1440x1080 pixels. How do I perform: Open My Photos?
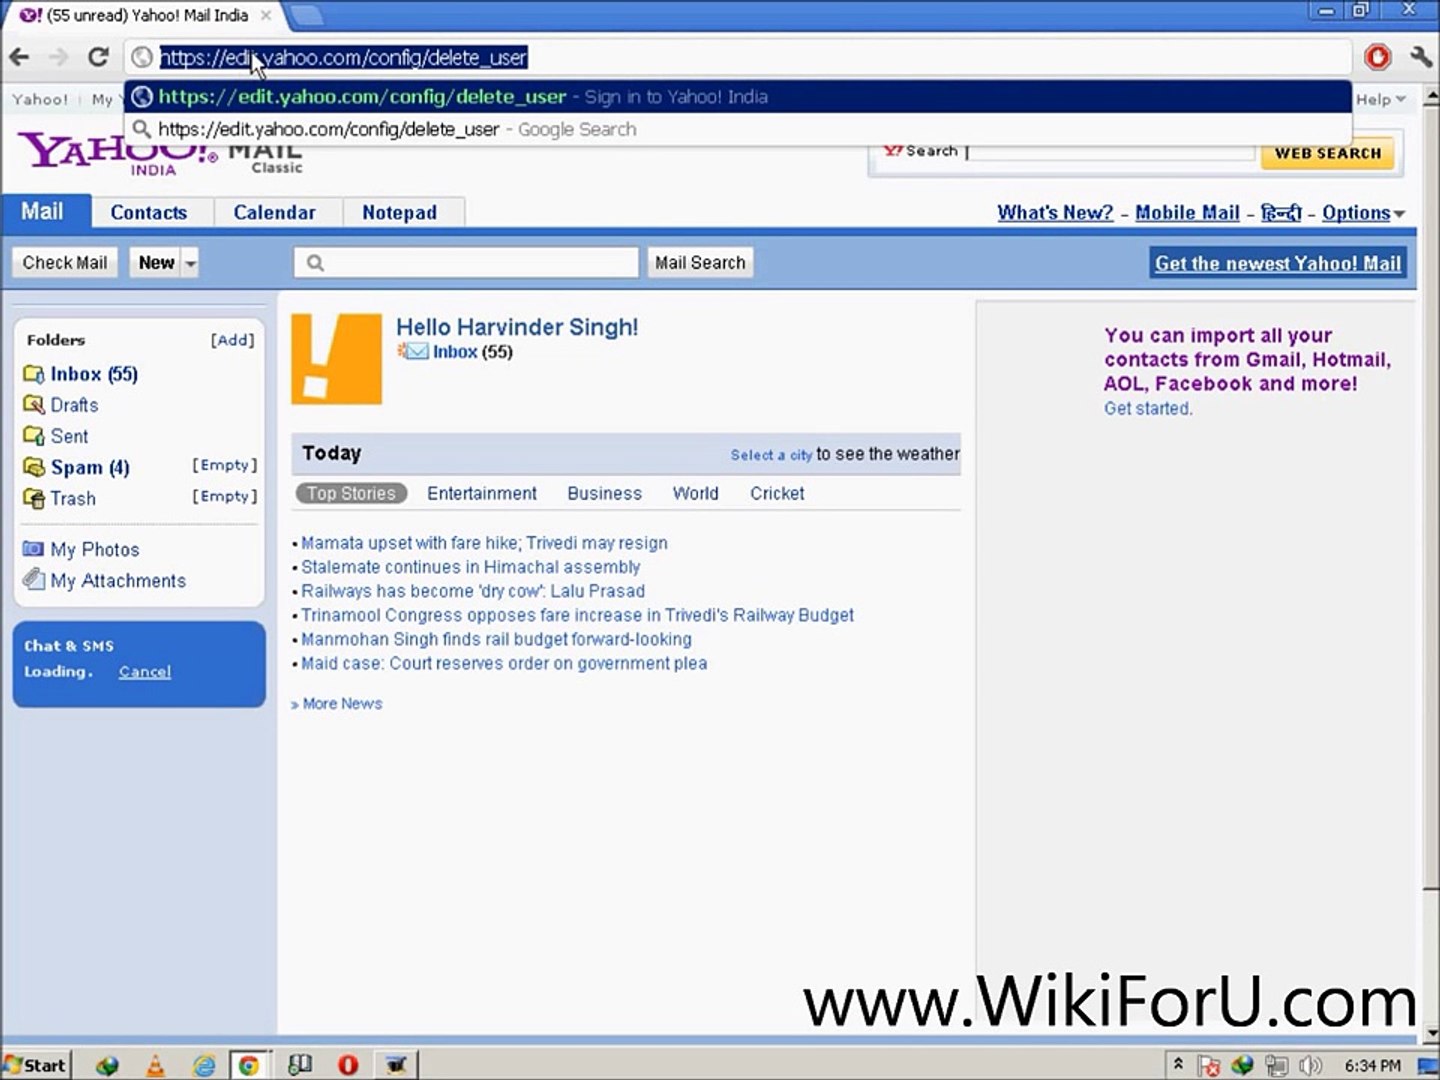tap(95, 549)
